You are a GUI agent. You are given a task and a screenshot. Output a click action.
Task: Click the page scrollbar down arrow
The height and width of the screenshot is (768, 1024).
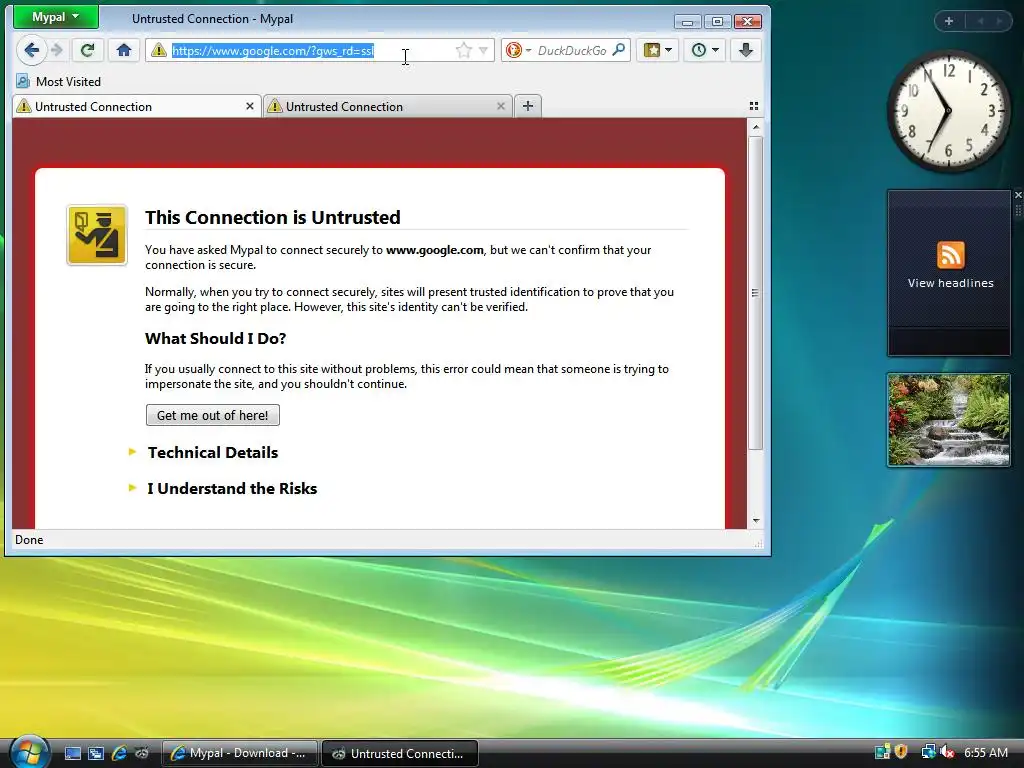(756, 520)
